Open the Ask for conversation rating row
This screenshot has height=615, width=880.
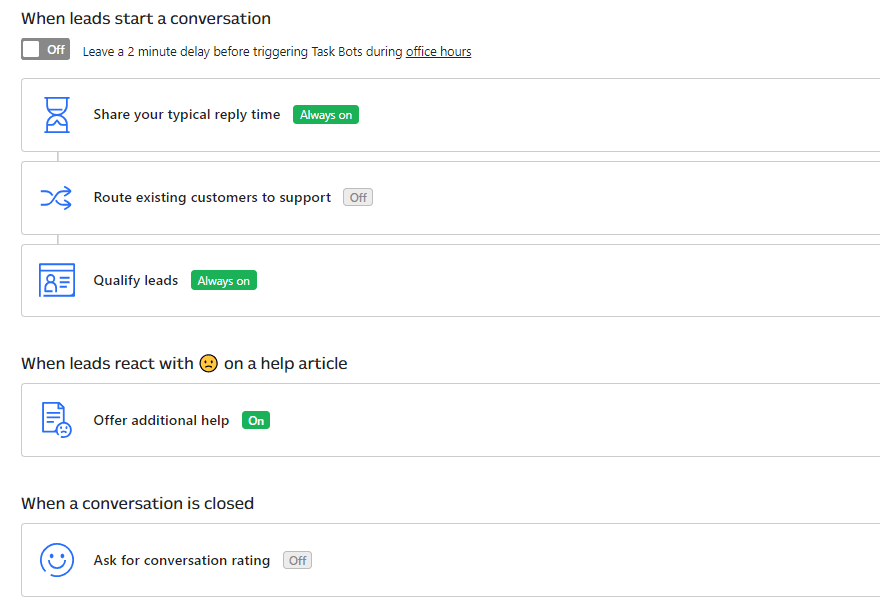[x=181, y=560]
